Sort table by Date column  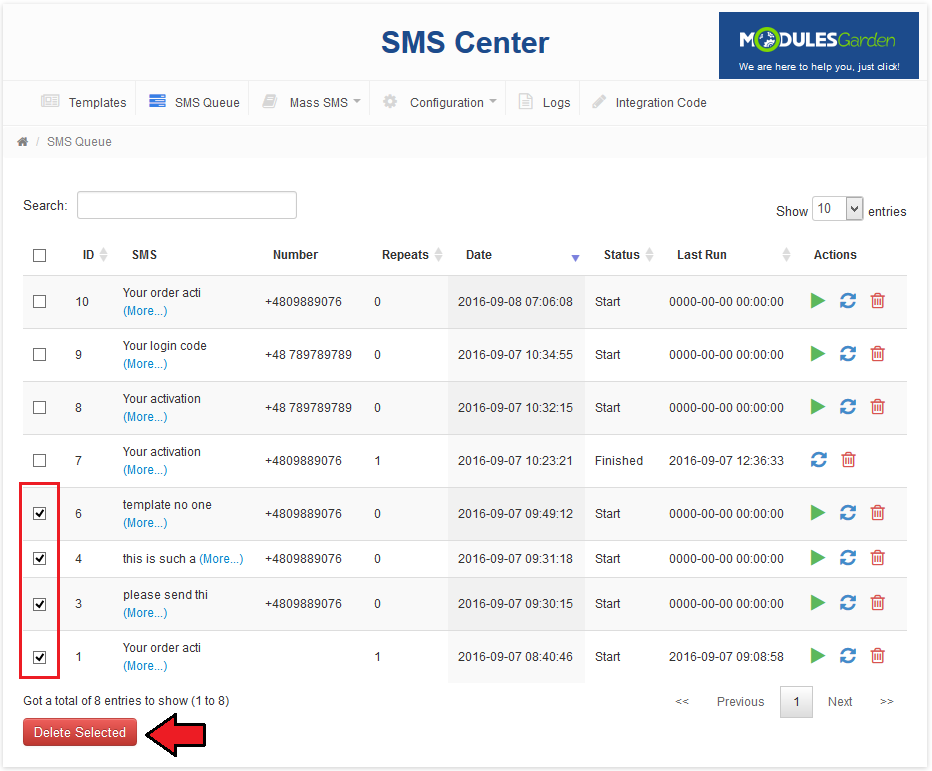[522, 254]
